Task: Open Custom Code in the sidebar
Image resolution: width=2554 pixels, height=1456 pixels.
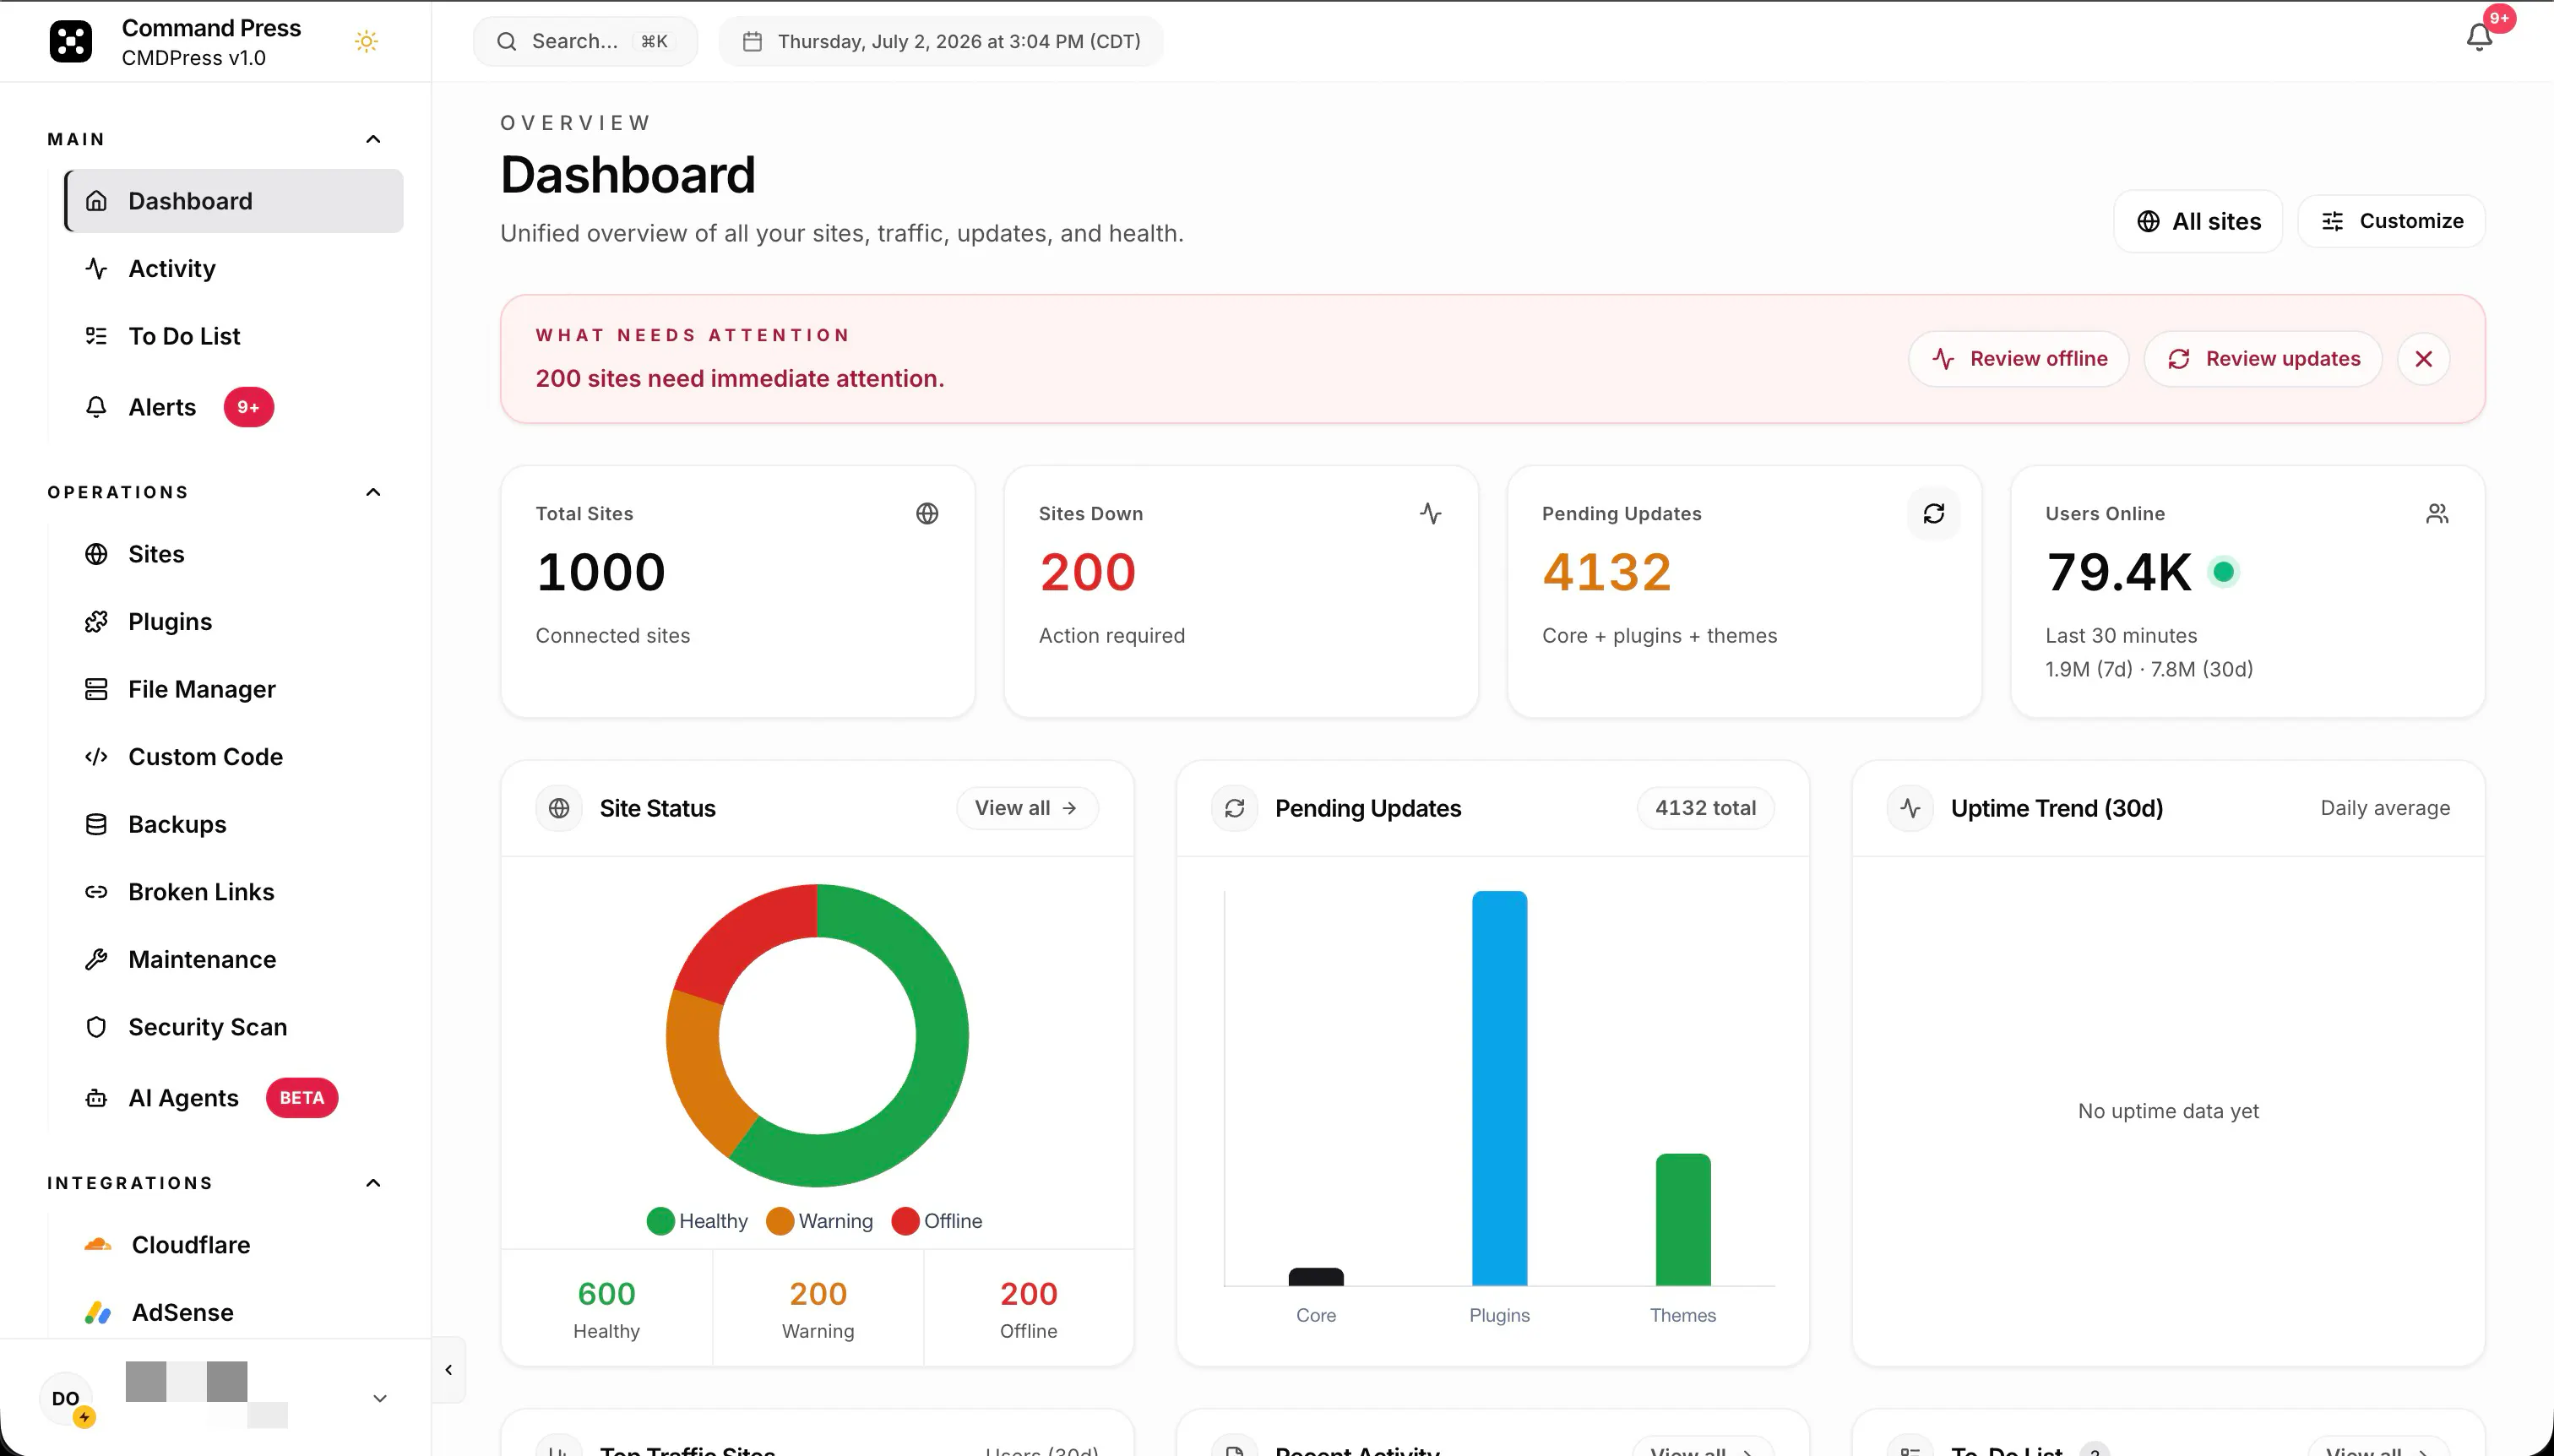Action: [234, 757]
